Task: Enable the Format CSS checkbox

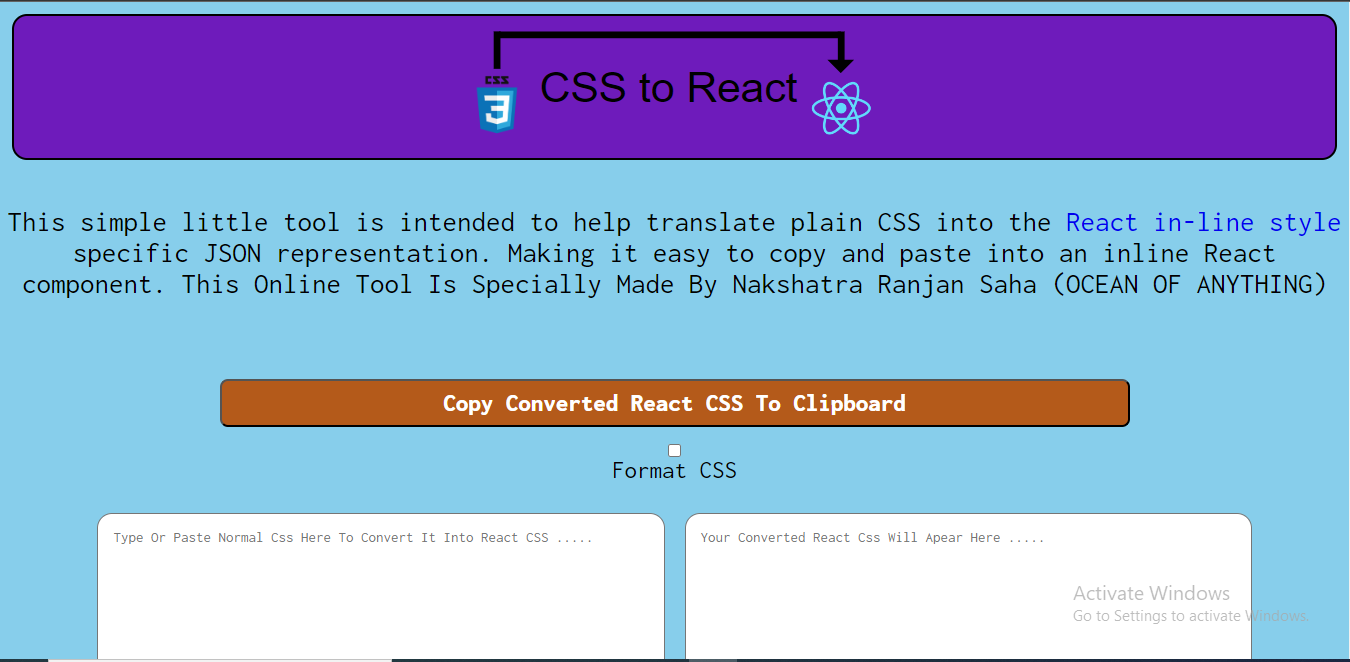Action: pos(675,450)
